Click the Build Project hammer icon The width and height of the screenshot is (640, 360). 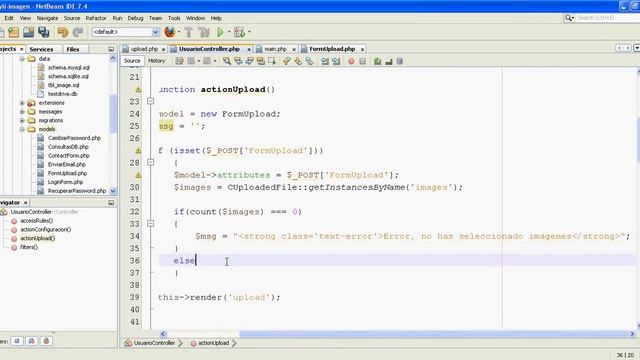click(189, 32)
